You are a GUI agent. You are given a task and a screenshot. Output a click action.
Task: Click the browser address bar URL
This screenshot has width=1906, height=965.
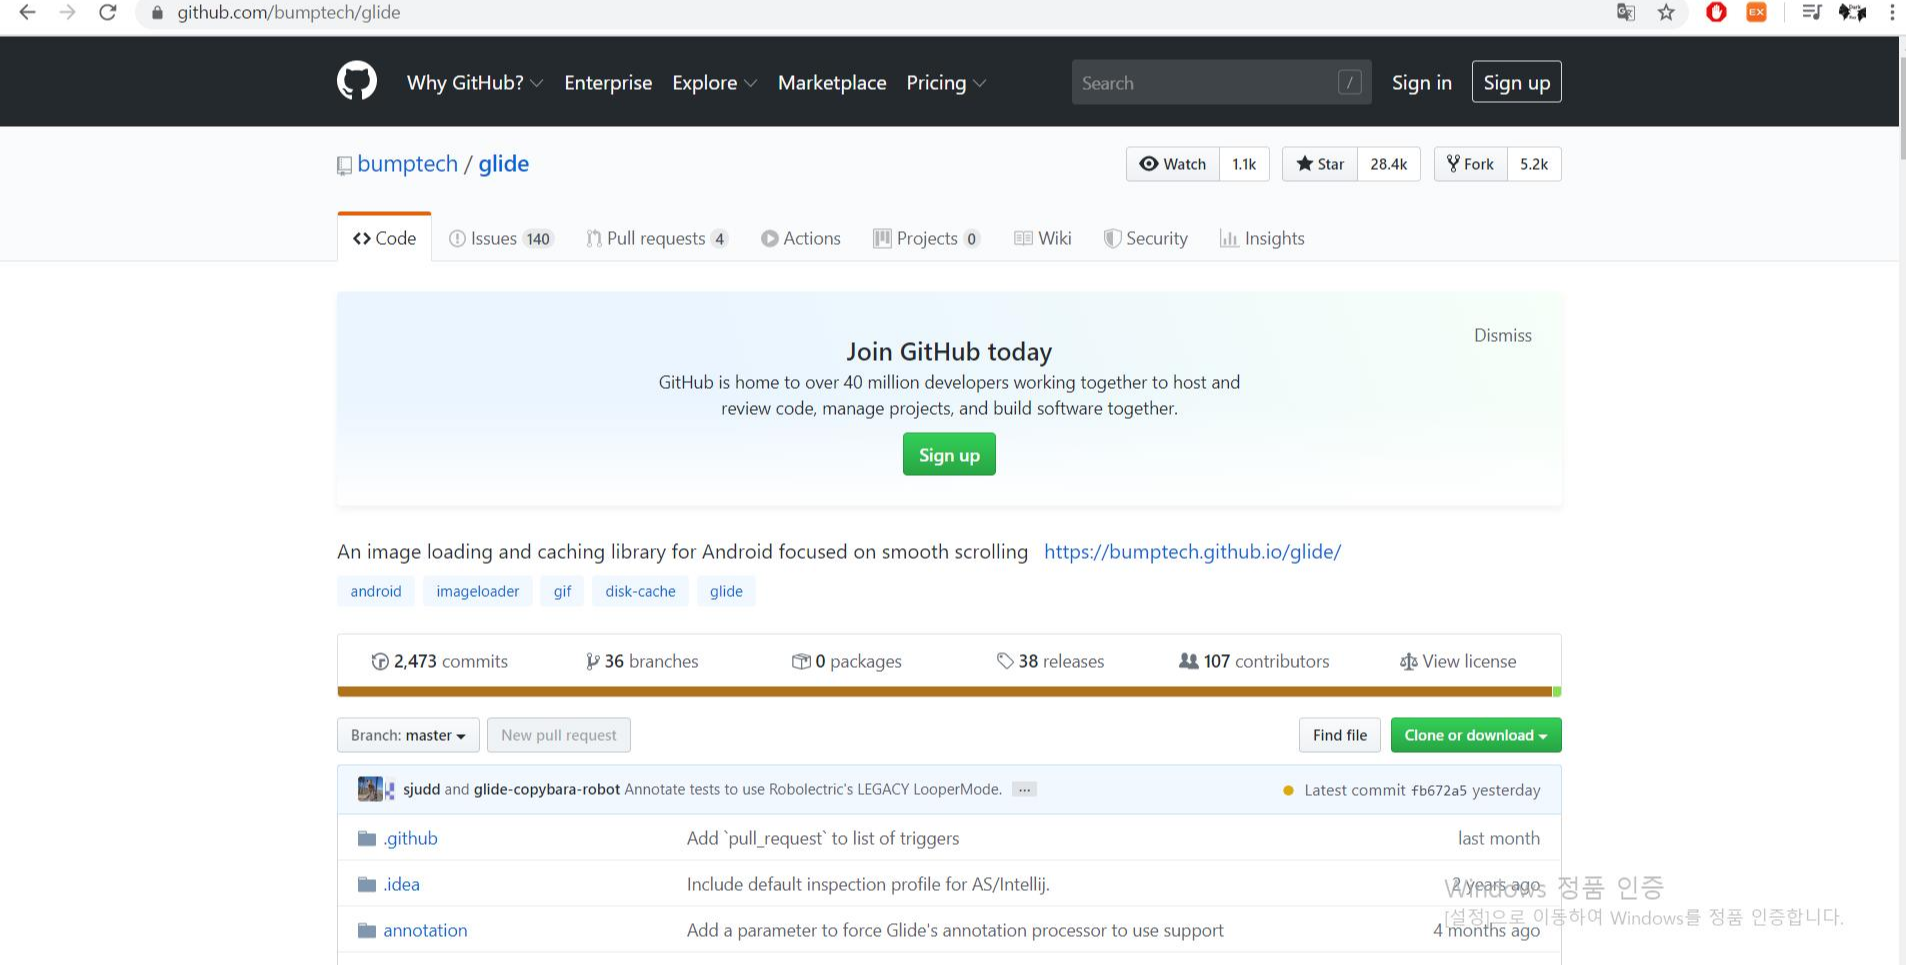(x=289, y=12)
